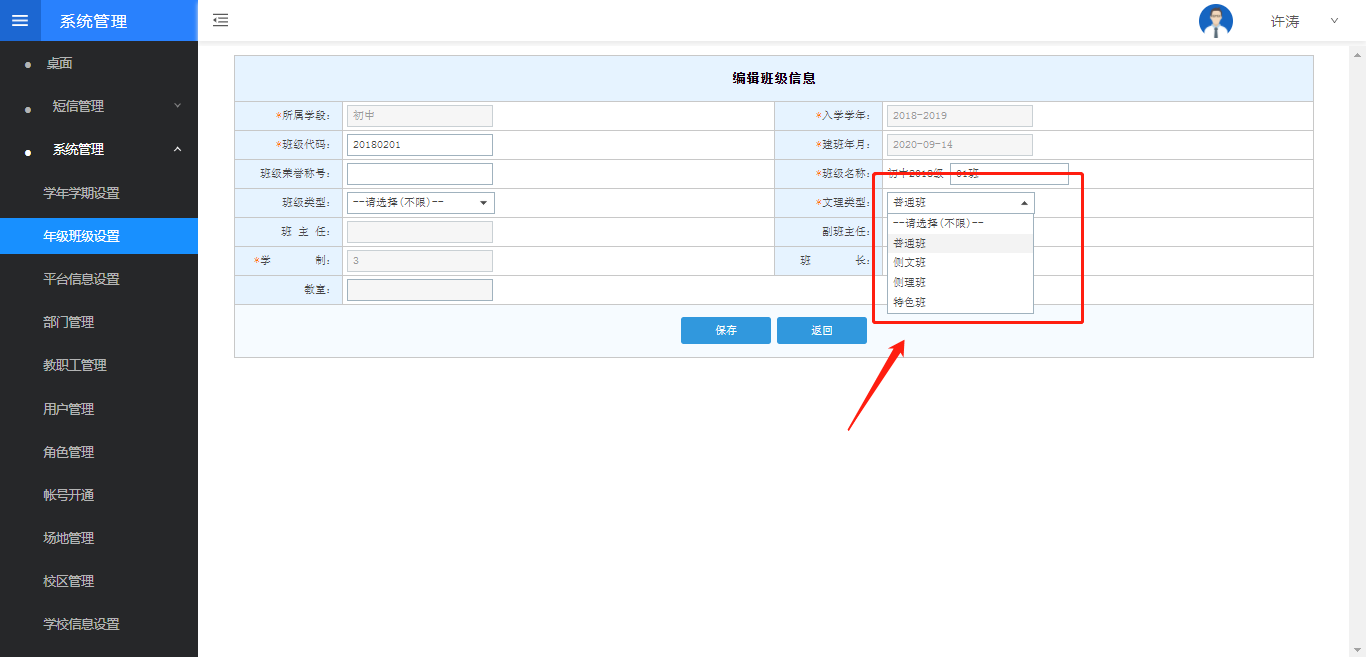This screenshot has width=1366, height=657.
Task: Click the 班级代码 input field
Action: click(419, 145)
